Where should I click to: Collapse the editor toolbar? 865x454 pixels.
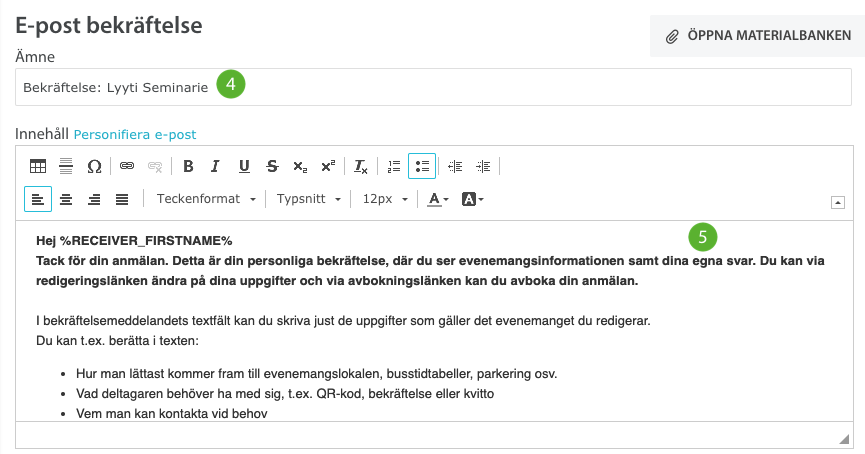(837, 202)
